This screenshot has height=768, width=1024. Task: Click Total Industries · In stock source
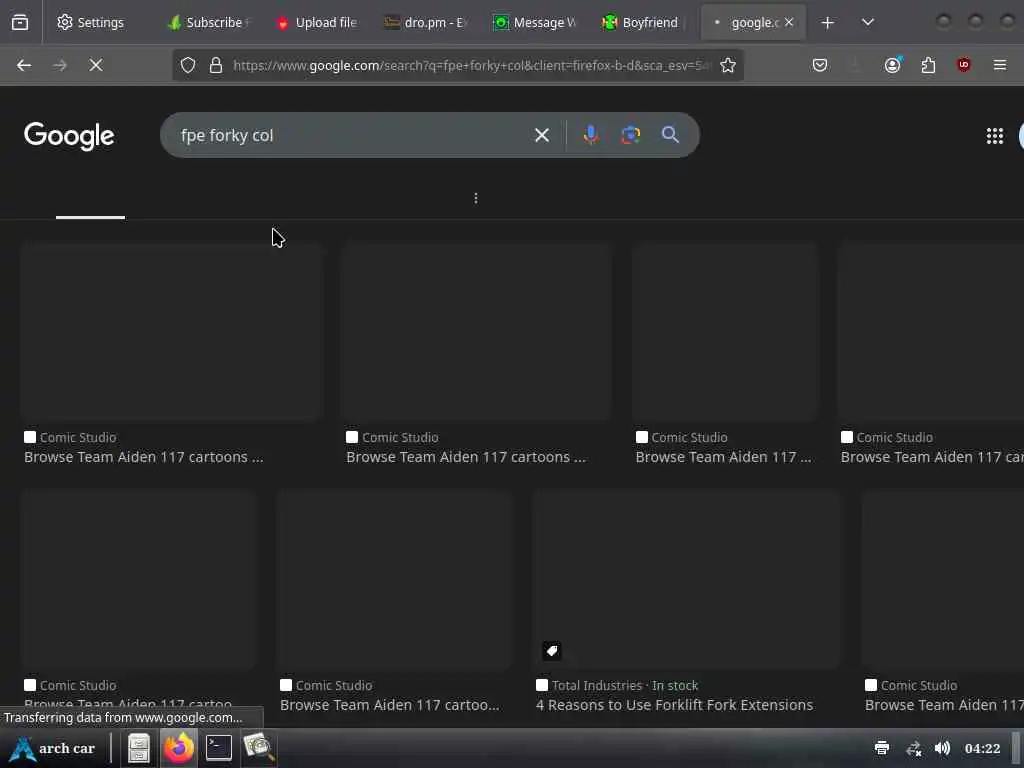click(624, 685)
